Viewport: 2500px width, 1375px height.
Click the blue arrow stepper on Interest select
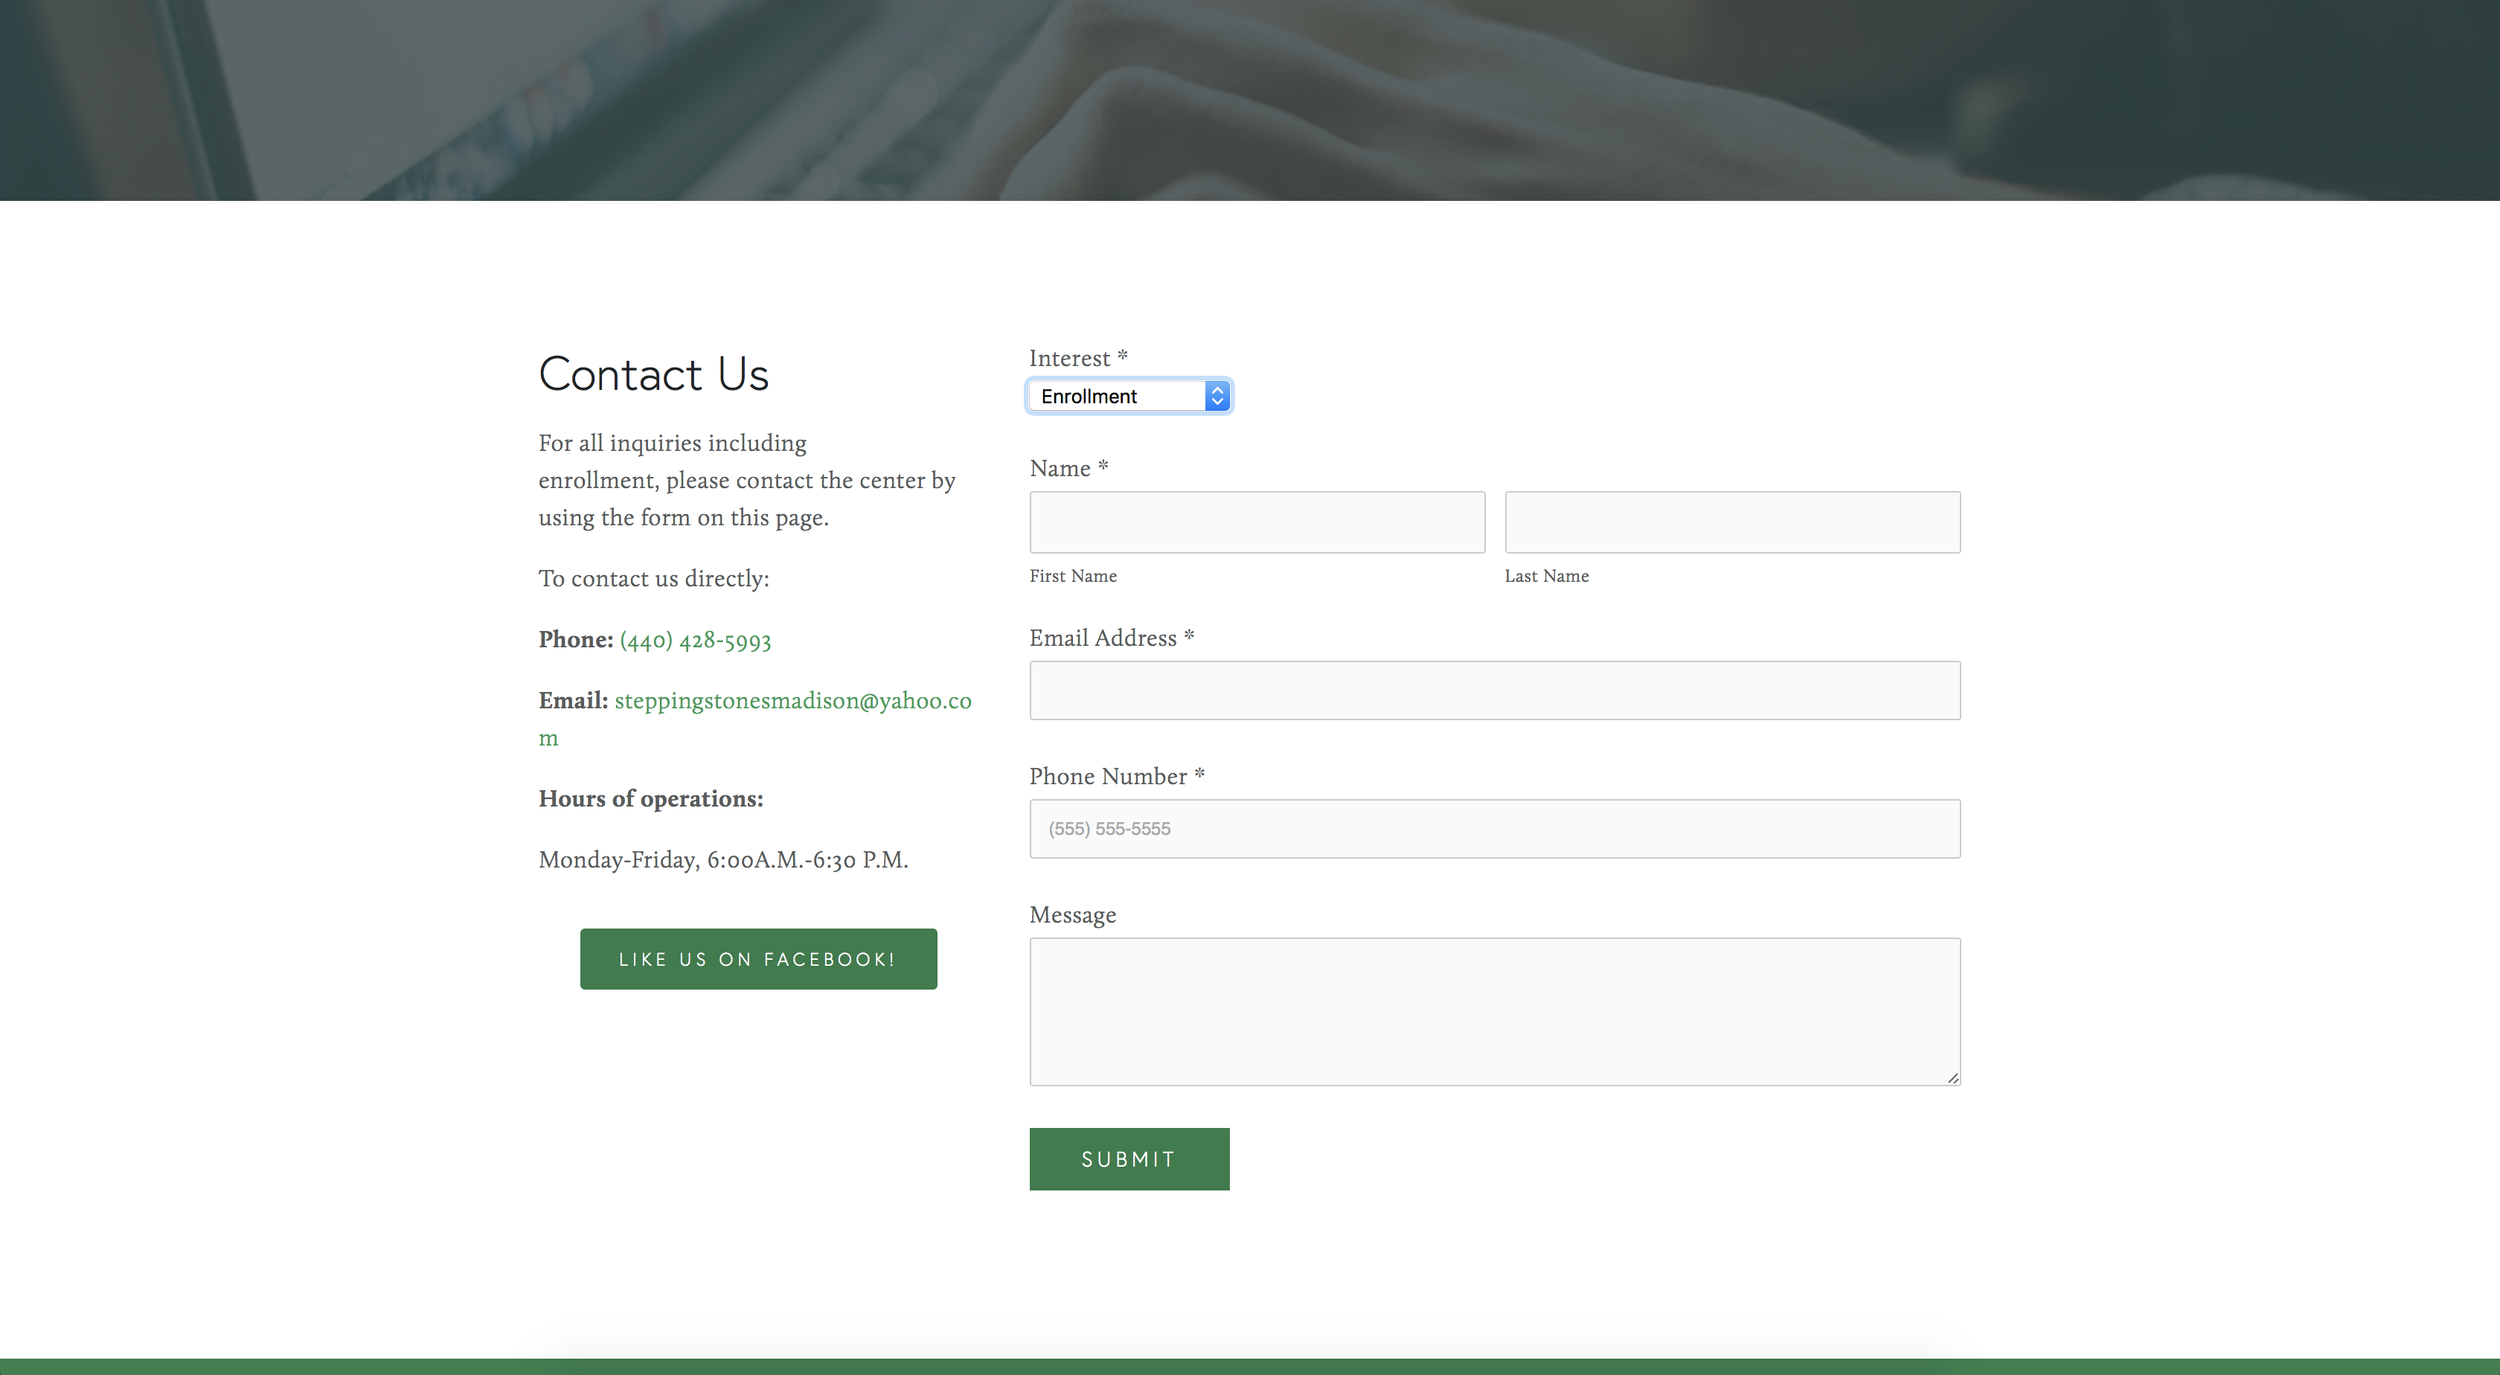click(1216, 397)
